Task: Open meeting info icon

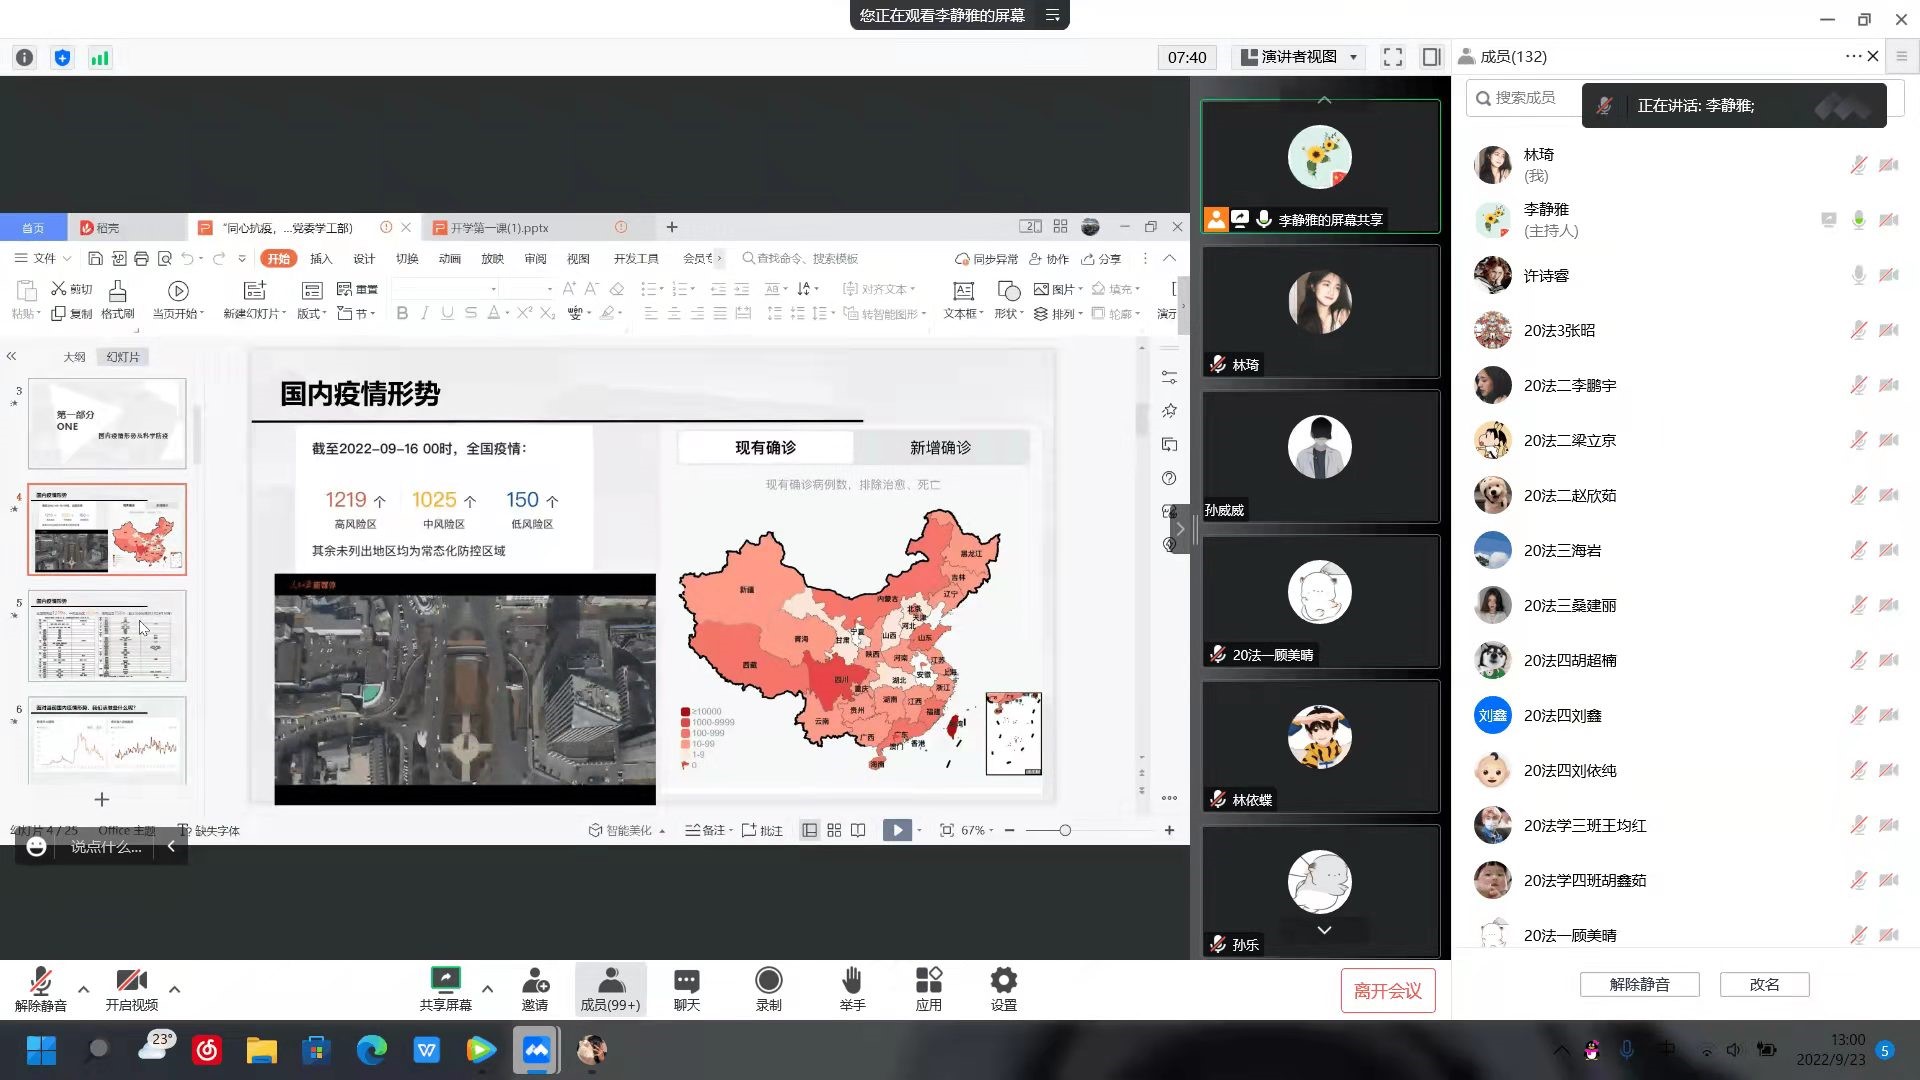Action: coord(25,58)
